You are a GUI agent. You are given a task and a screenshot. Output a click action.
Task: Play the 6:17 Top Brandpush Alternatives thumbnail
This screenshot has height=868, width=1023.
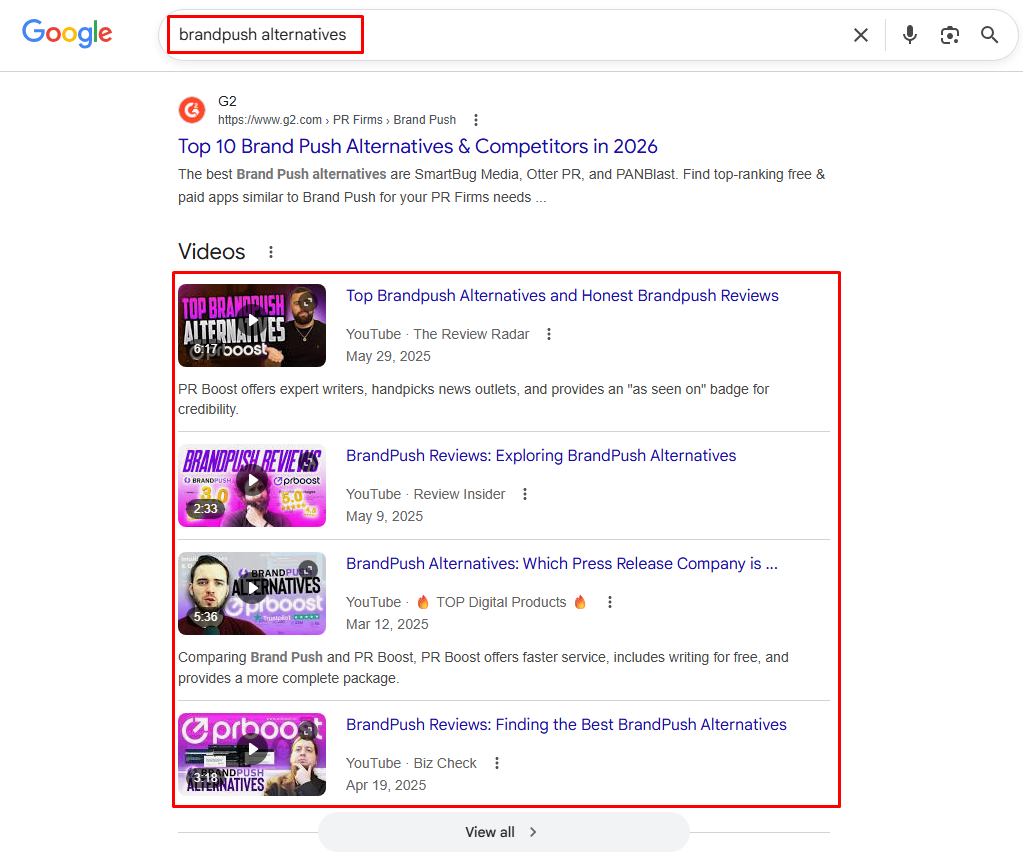[252, 325]
